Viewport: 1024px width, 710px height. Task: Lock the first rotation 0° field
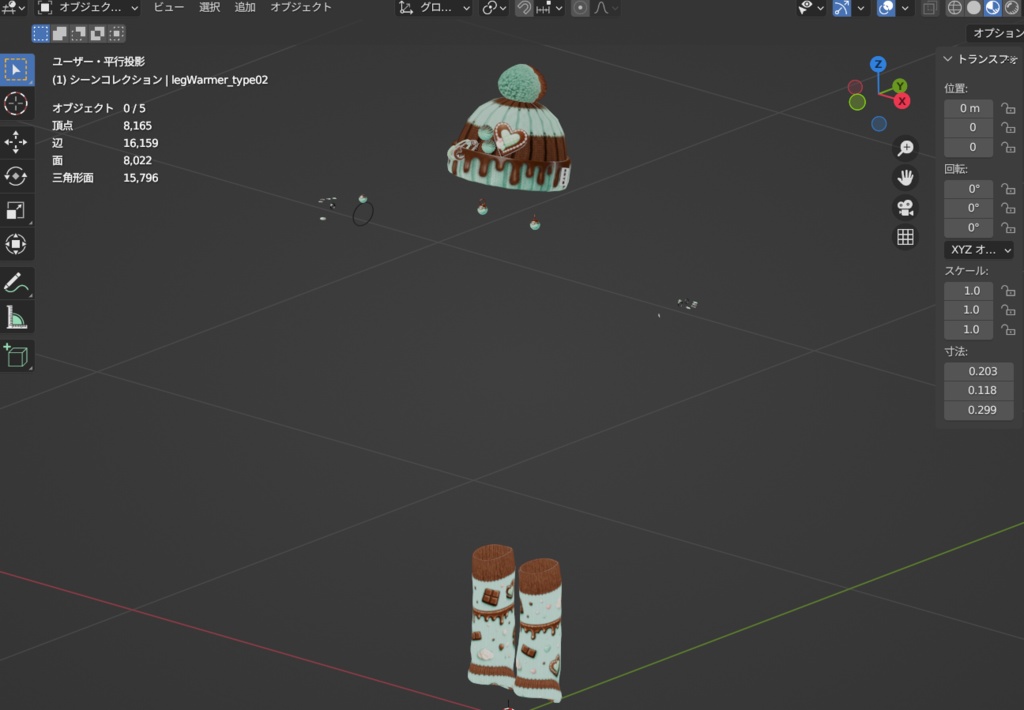point(1008,189)
